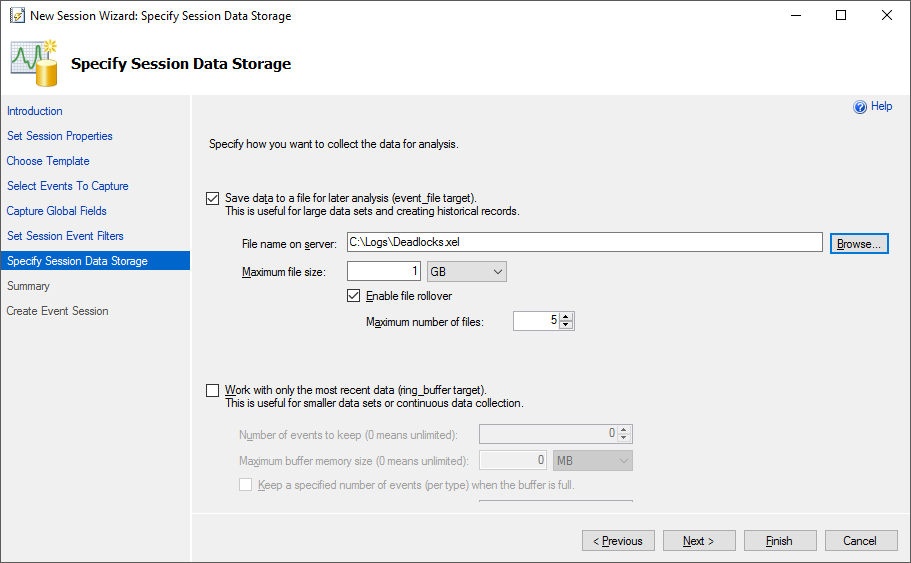The image size is (911, 563).
Task: Click the session data storage header icon
Action: [34, 63]
